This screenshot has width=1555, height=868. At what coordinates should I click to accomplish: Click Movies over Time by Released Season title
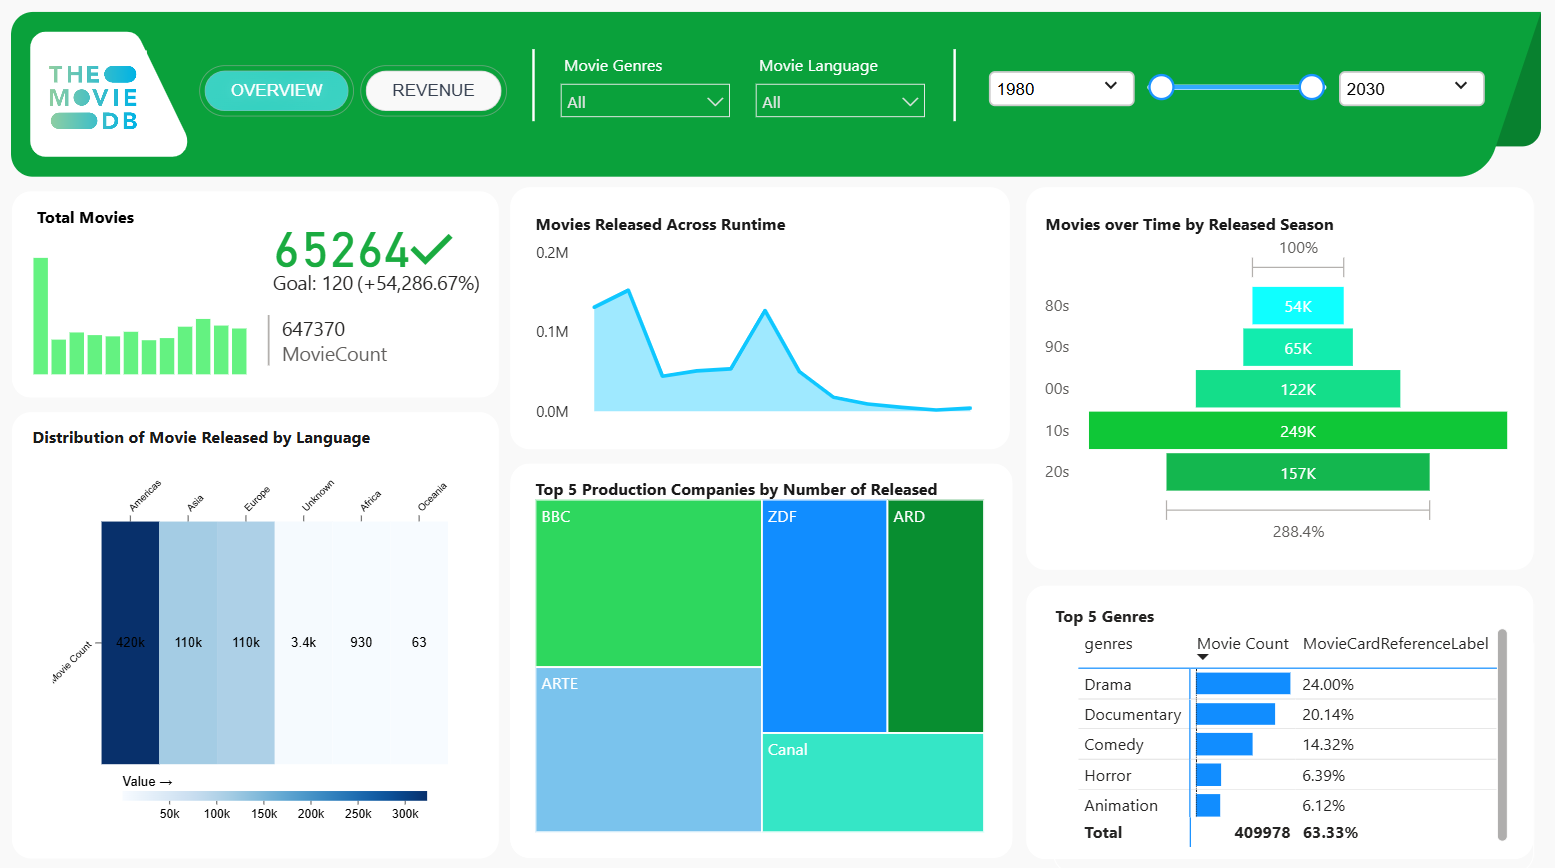[1189, 225]
